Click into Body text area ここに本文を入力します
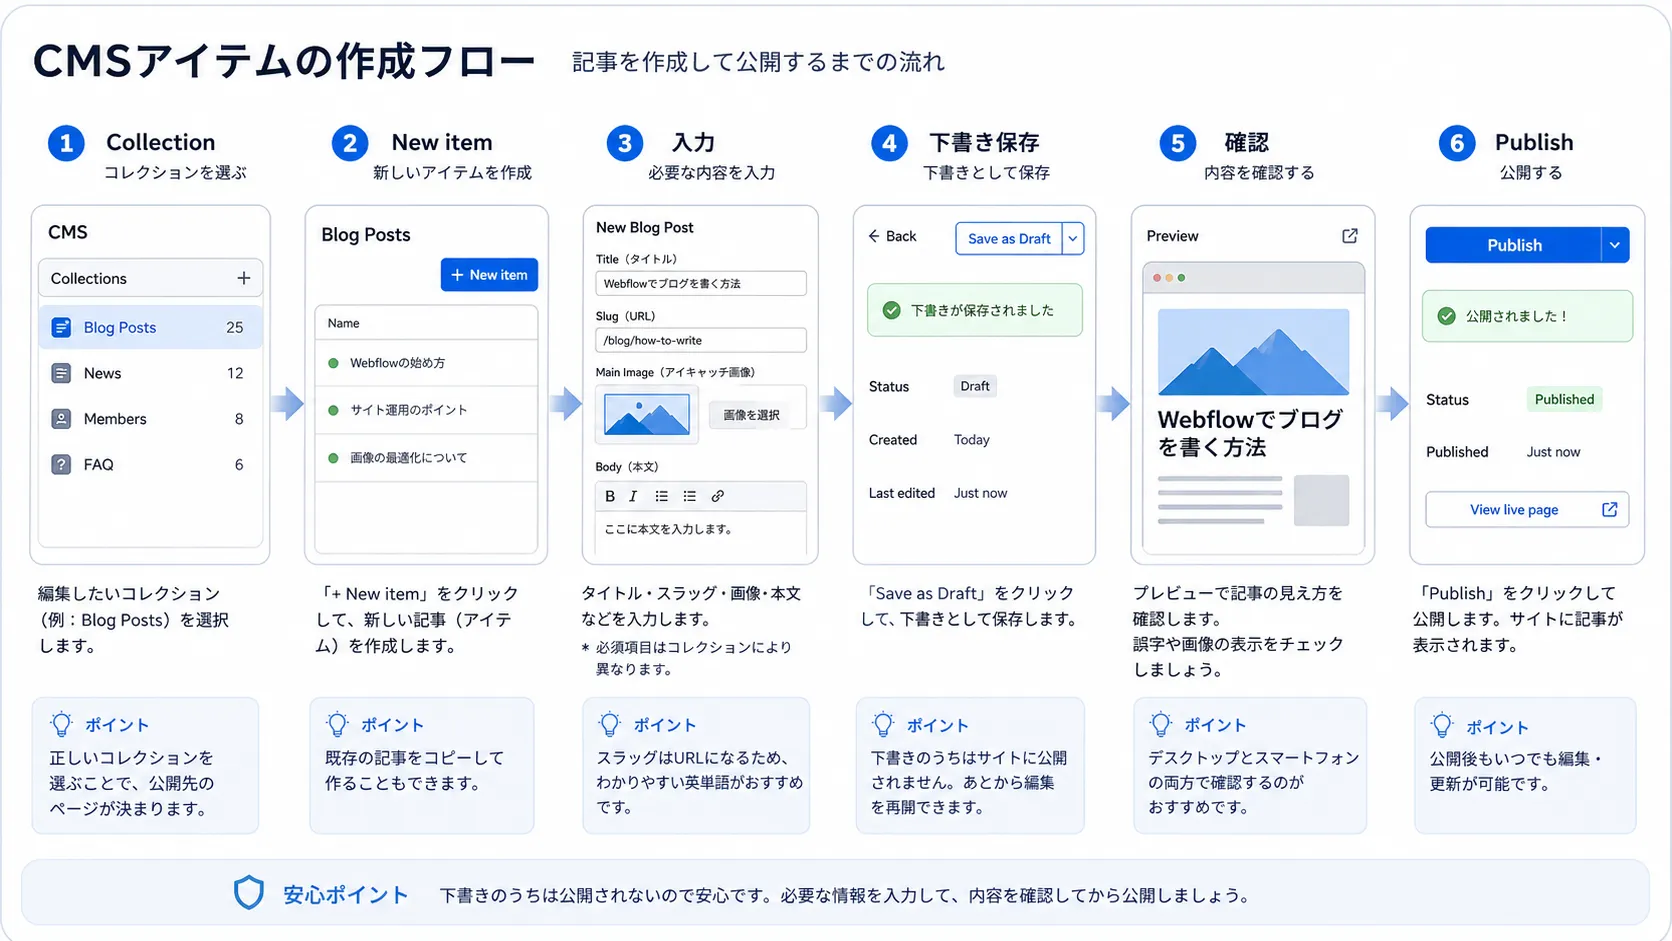This screenshot has height=941, width=1672. [x=701, y=532]
